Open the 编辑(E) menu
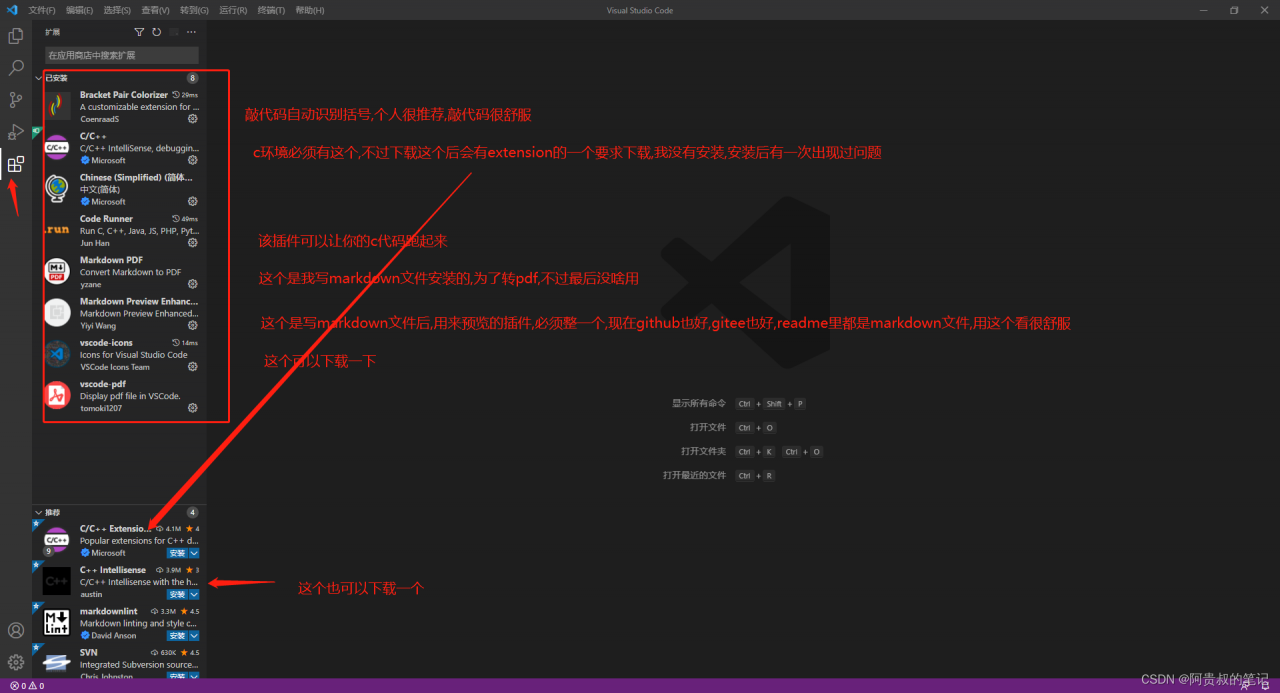 [x=80, y=10]
